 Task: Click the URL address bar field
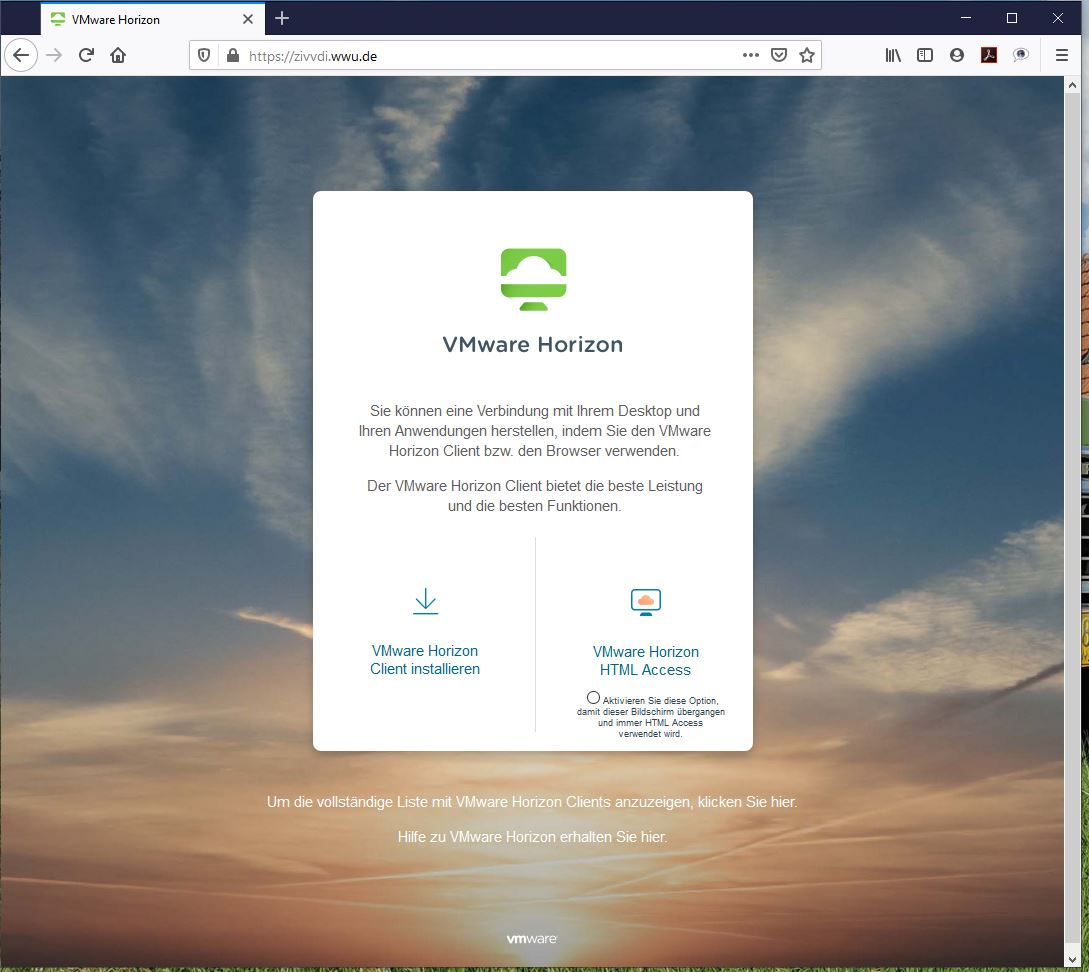[480, 56]
